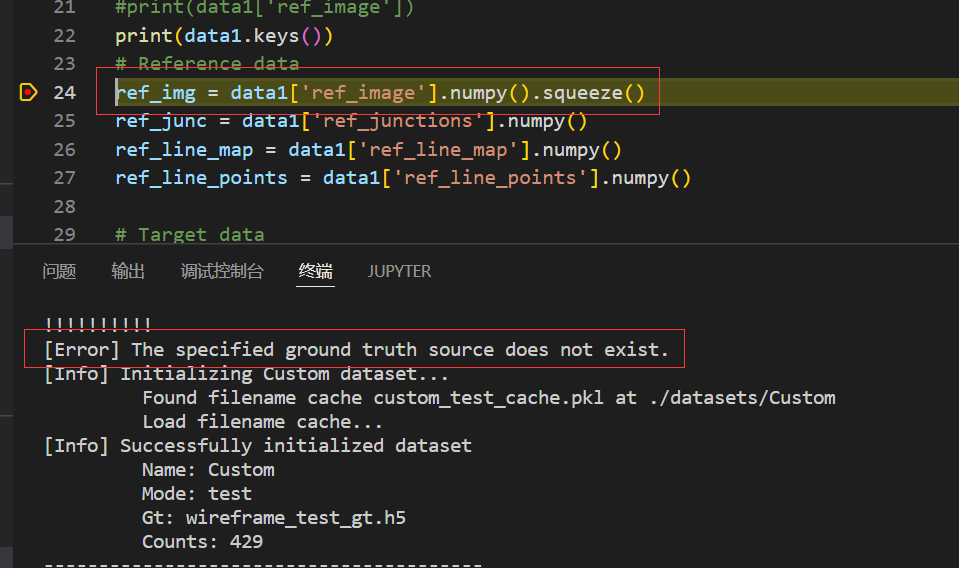Screen dimensions: 959x568
Task: Click the custom_test_cache.pkl filename in terminal
Action: point(488,398)
